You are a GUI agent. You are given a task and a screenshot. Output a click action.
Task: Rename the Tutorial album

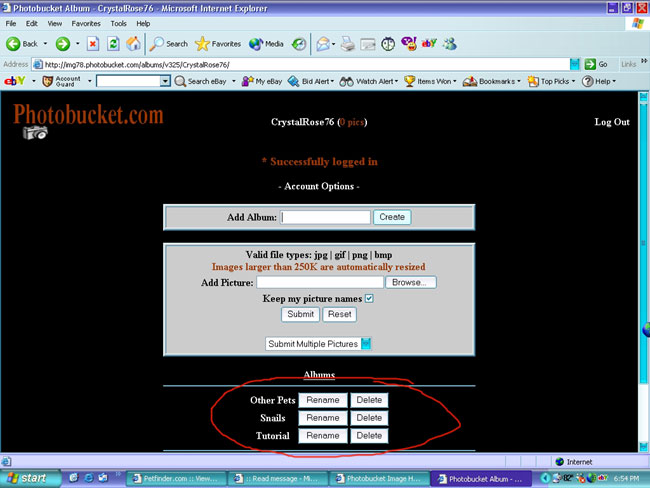(323, 436)
